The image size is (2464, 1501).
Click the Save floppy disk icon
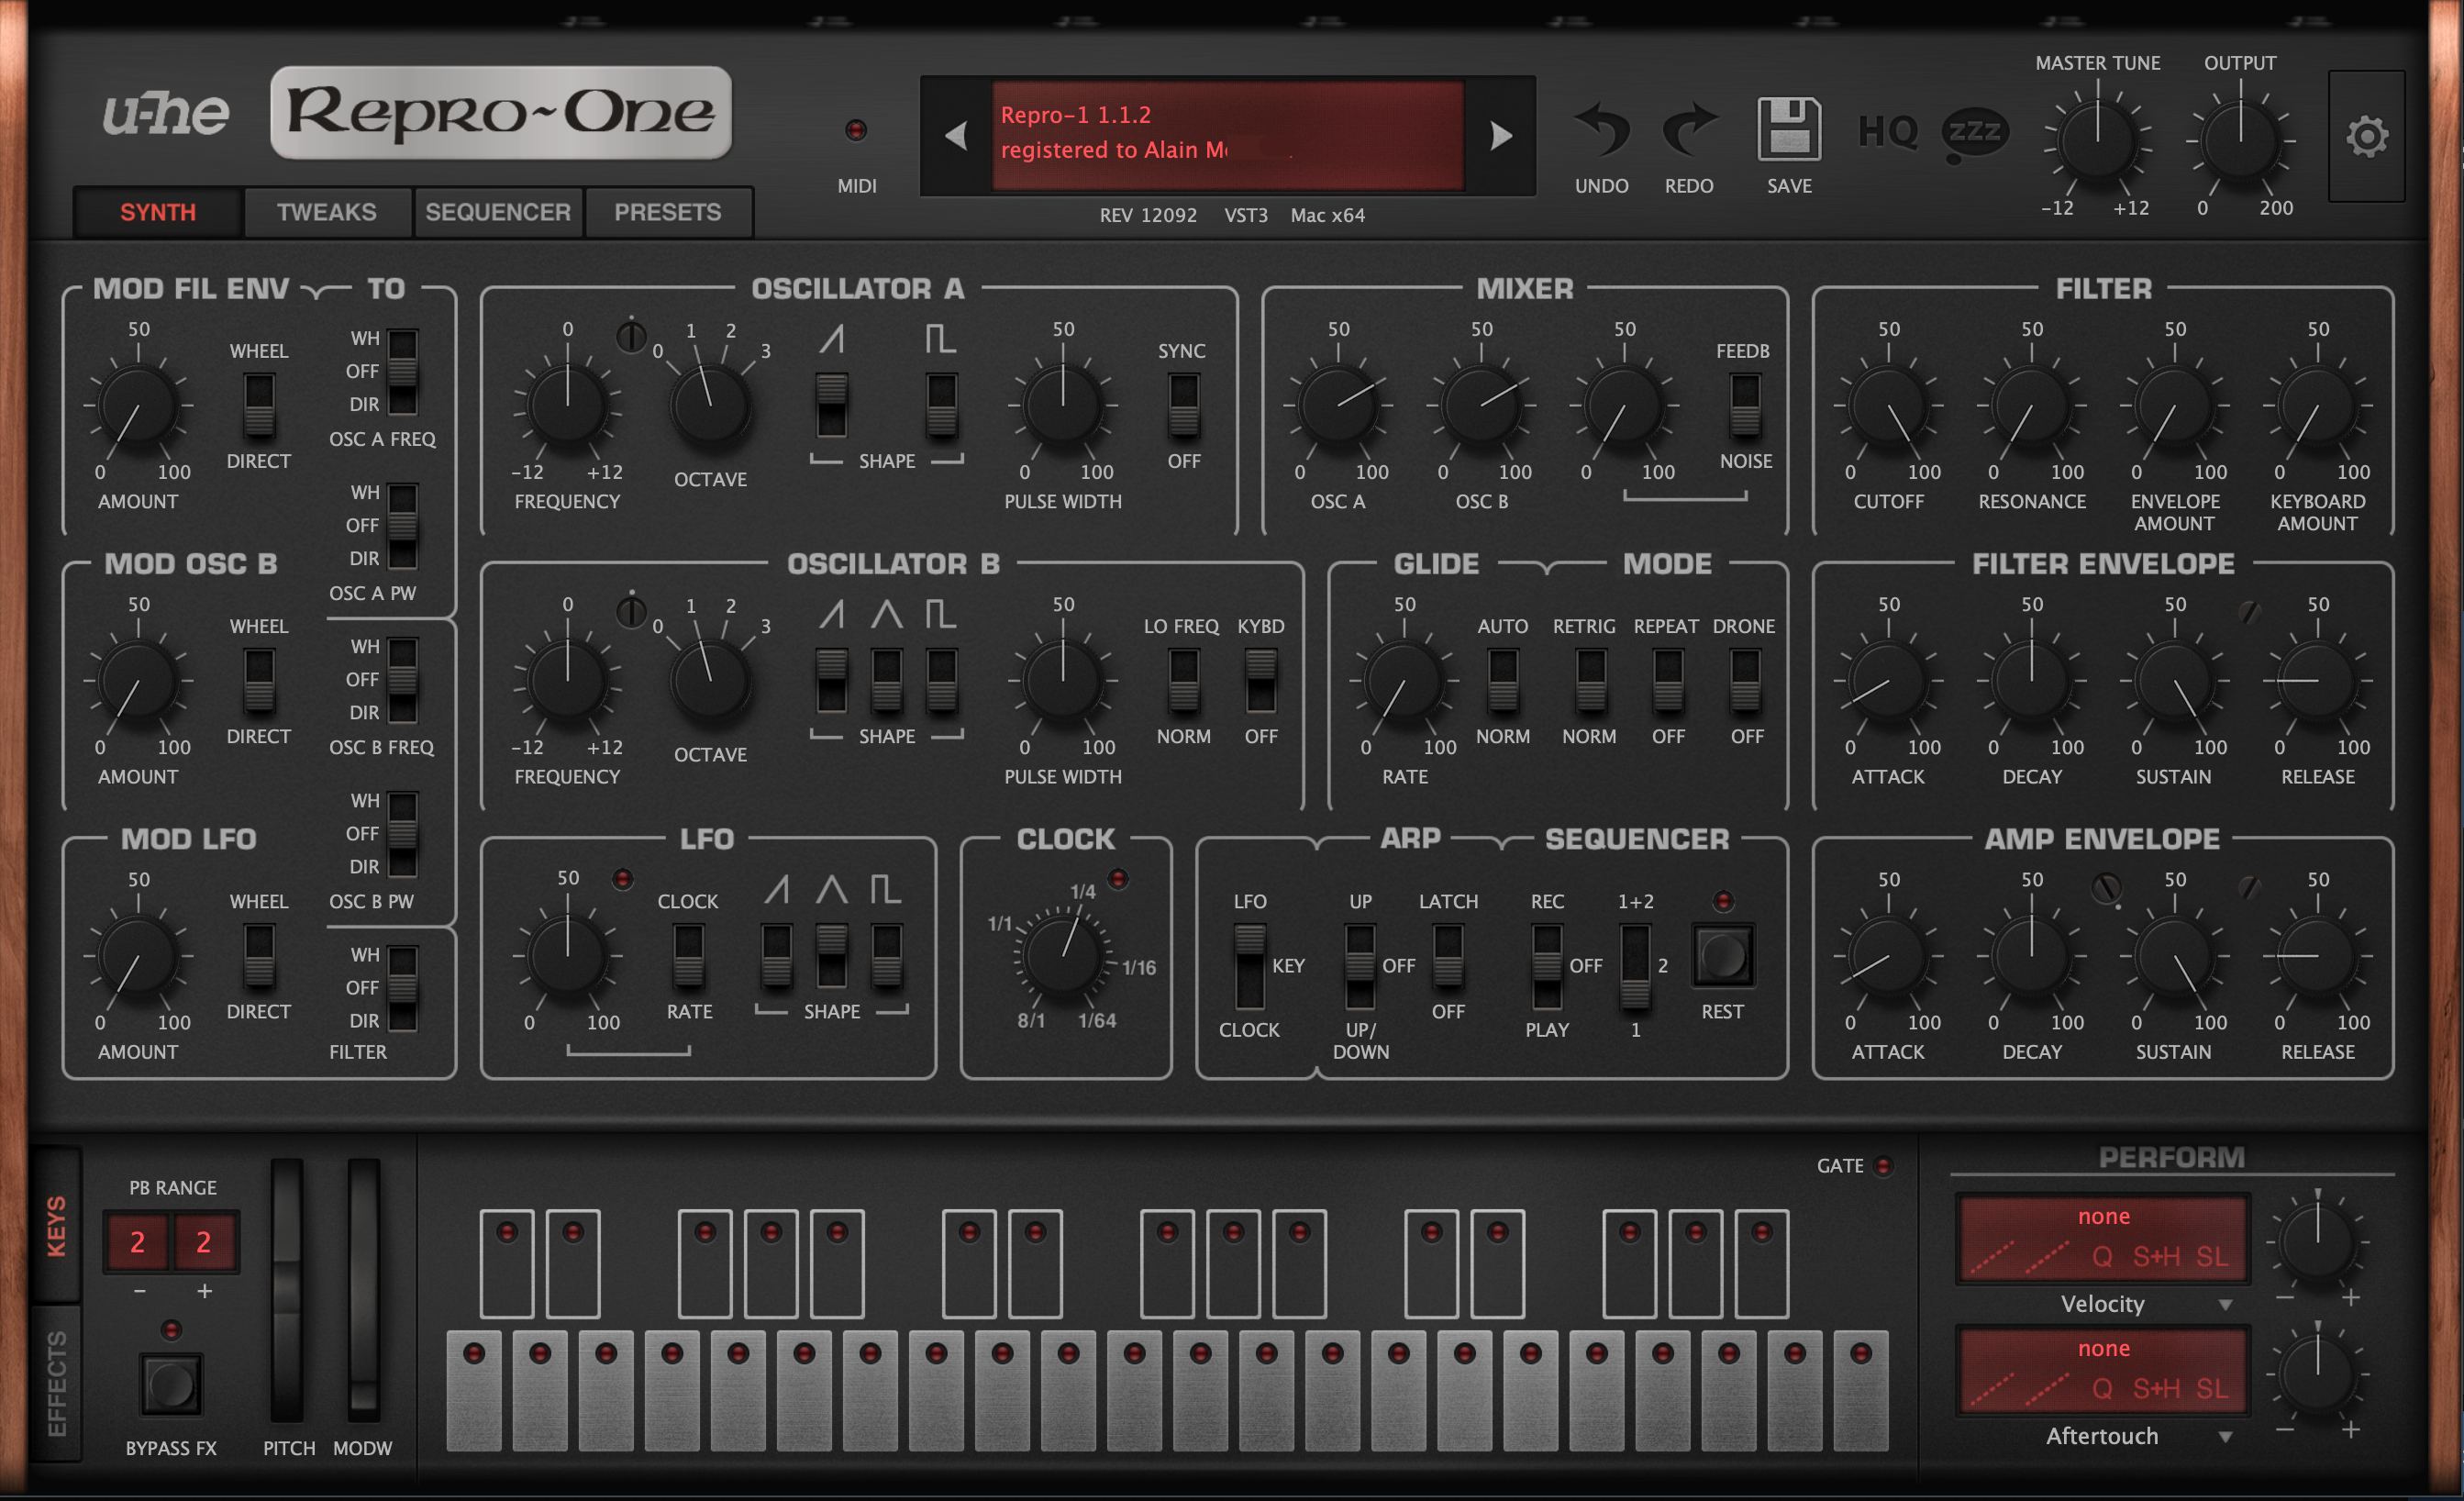pyautogui.click(x=1788, y=130)
